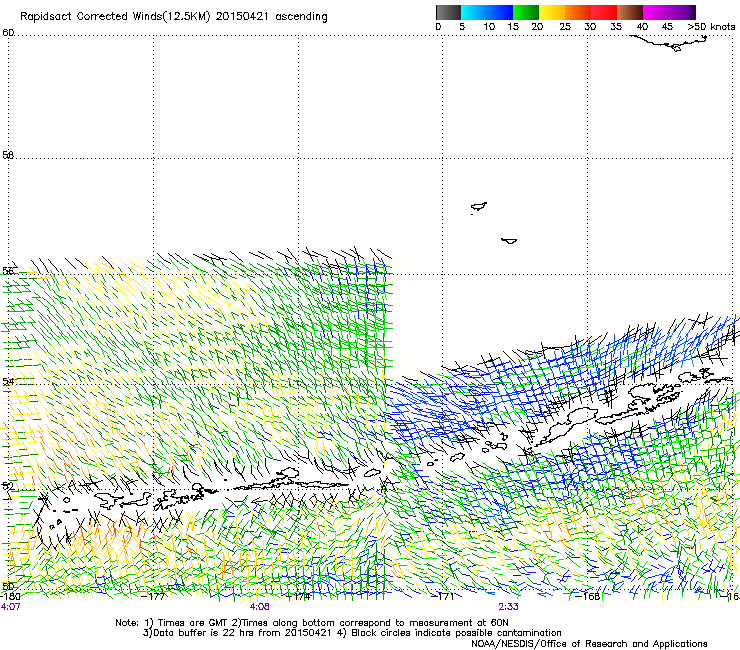Click the '54' latitude axis label
The width and height of the screenshot is (740, 650).
coord(8,381)
